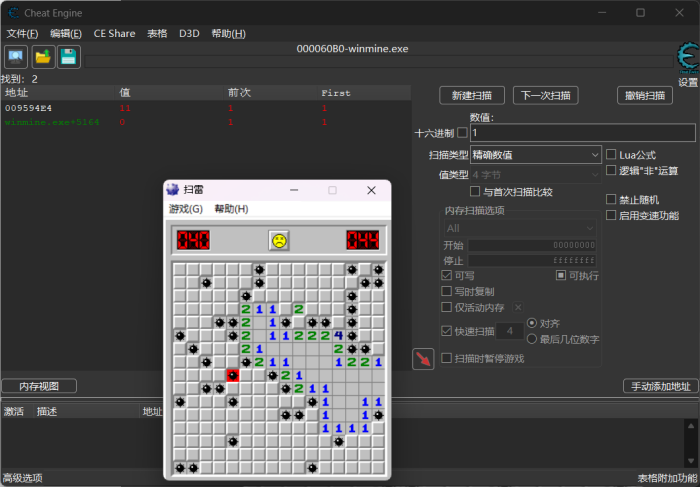Image resolution: width=700 pixels, height=488 pixels.
Task: Click the 前次 column header
Action: (271, 93)
